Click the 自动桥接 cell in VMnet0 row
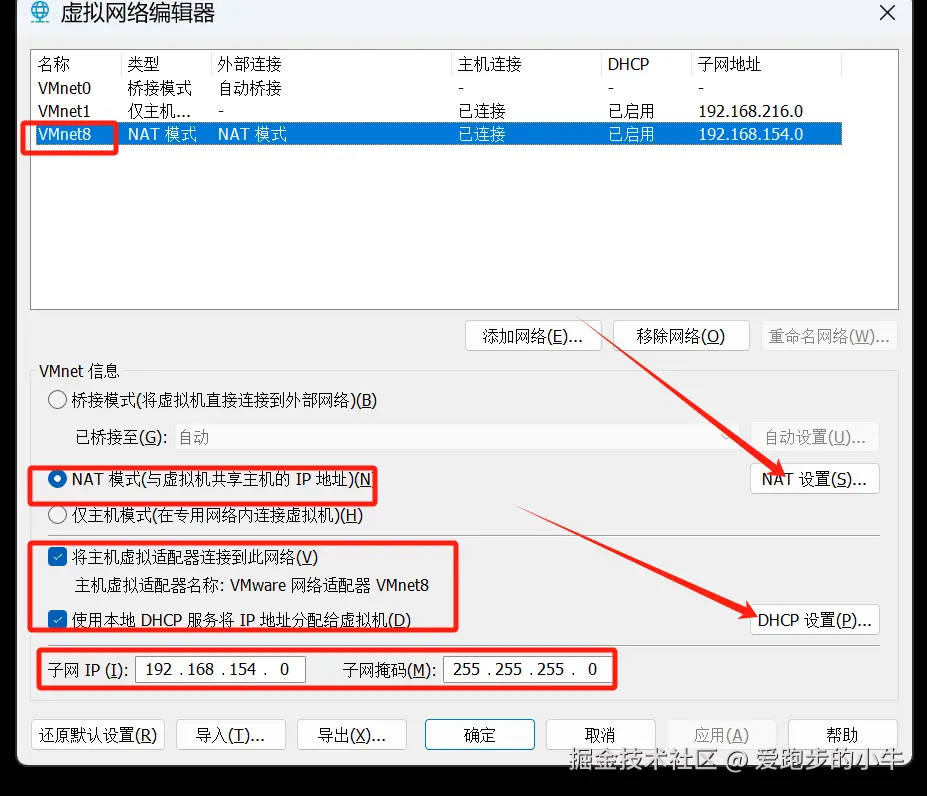This screenshot has width=927, height=796. pos(249,88)
